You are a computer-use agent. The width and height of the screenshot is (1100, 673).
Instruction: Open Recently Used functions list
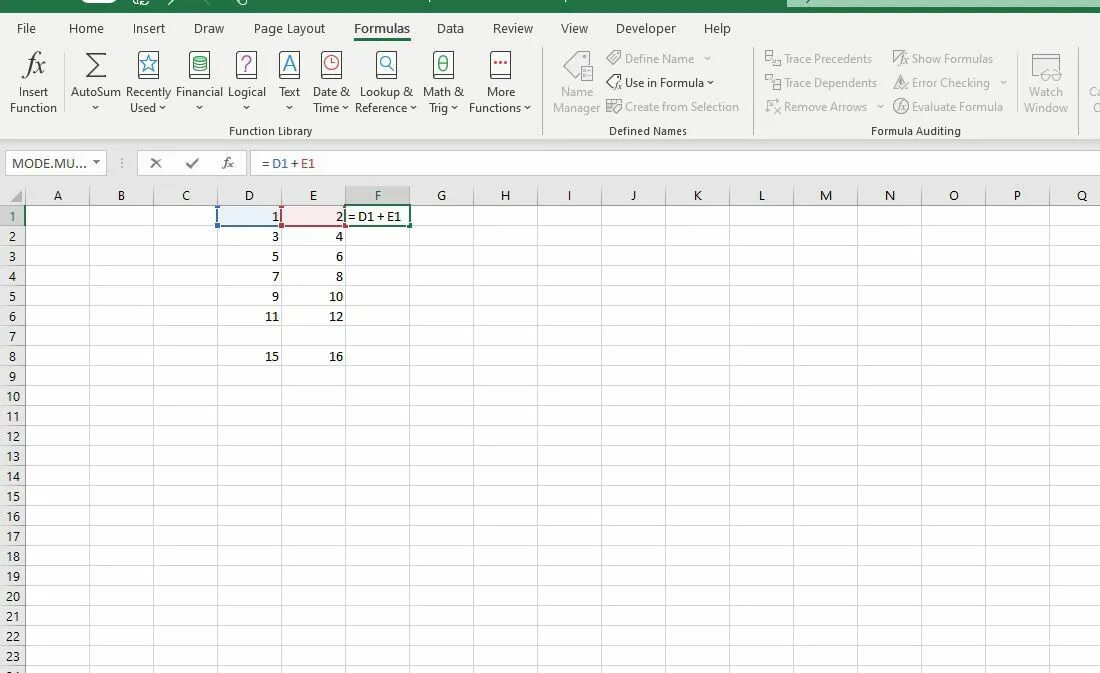pyautogui.click(x=148, y=82)
